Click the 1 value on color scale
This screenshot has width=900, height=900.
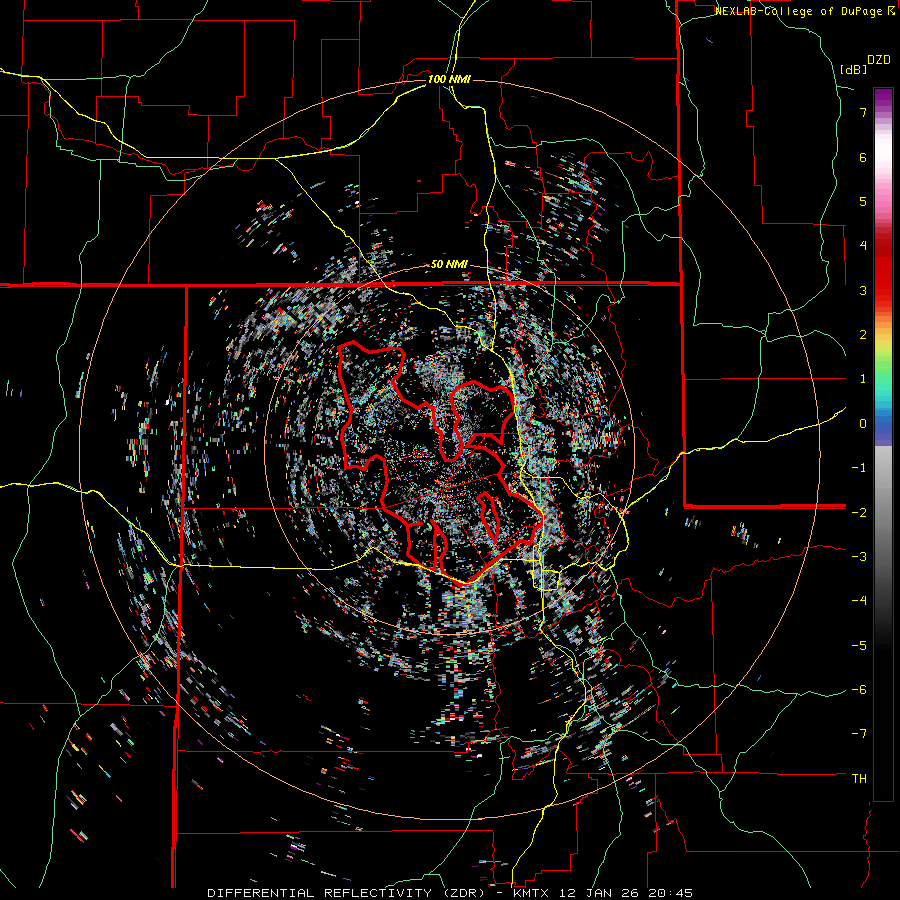tap(863, 379)
